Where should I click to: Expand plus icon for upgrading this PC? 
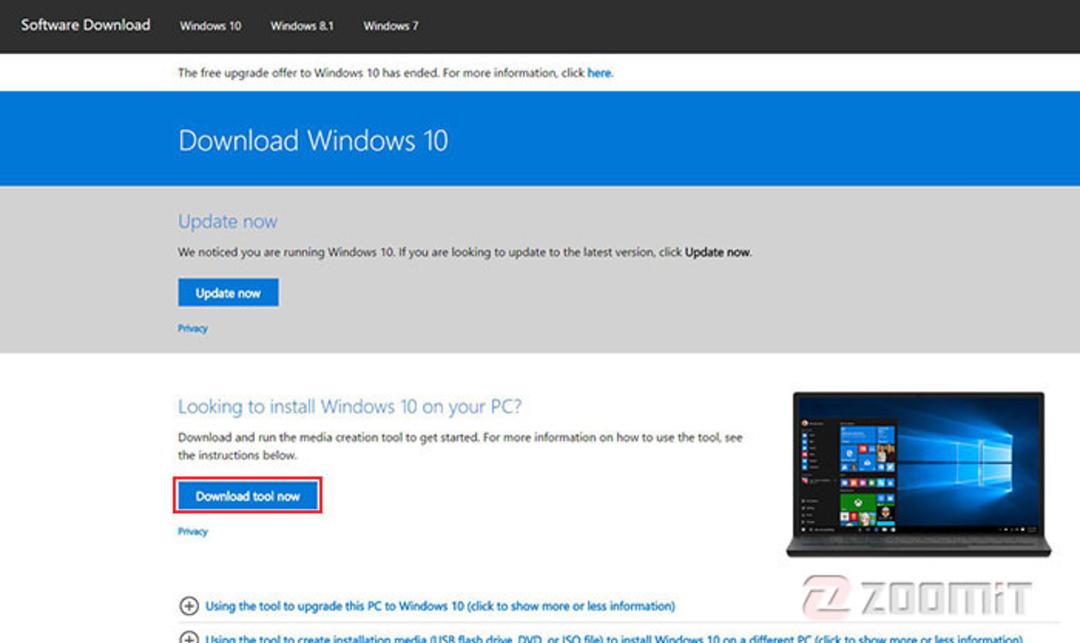point(189,606)
